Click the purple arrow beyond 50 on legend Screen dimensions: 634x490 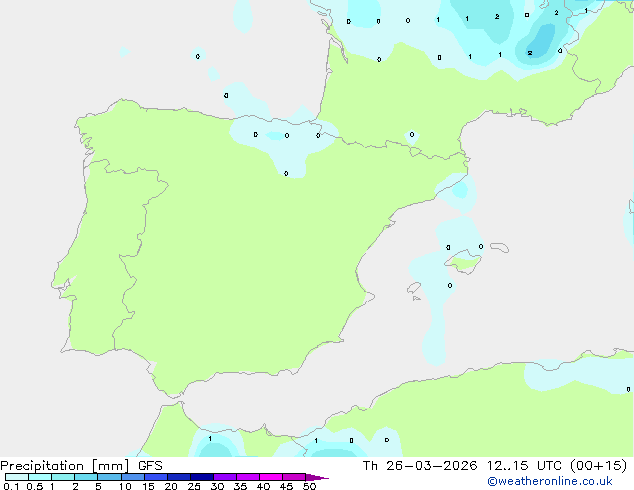point(317,477)
